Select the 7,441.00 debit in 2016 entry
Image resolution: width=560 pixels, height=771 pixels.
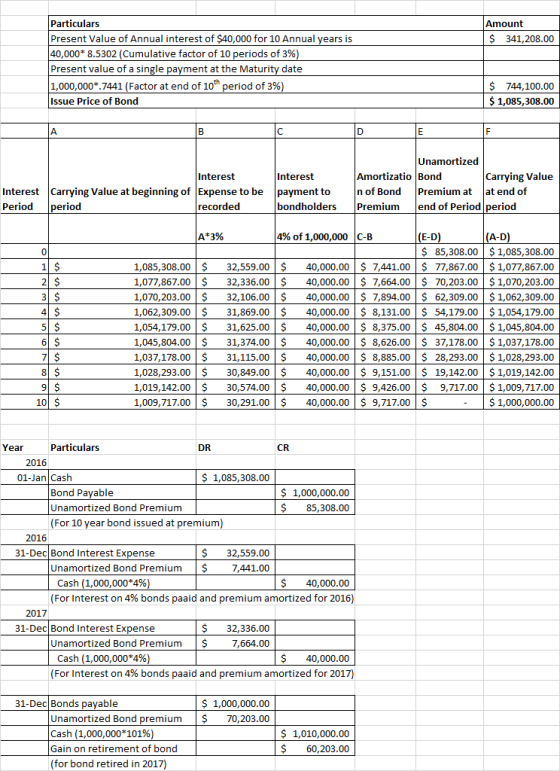point(236,568)
